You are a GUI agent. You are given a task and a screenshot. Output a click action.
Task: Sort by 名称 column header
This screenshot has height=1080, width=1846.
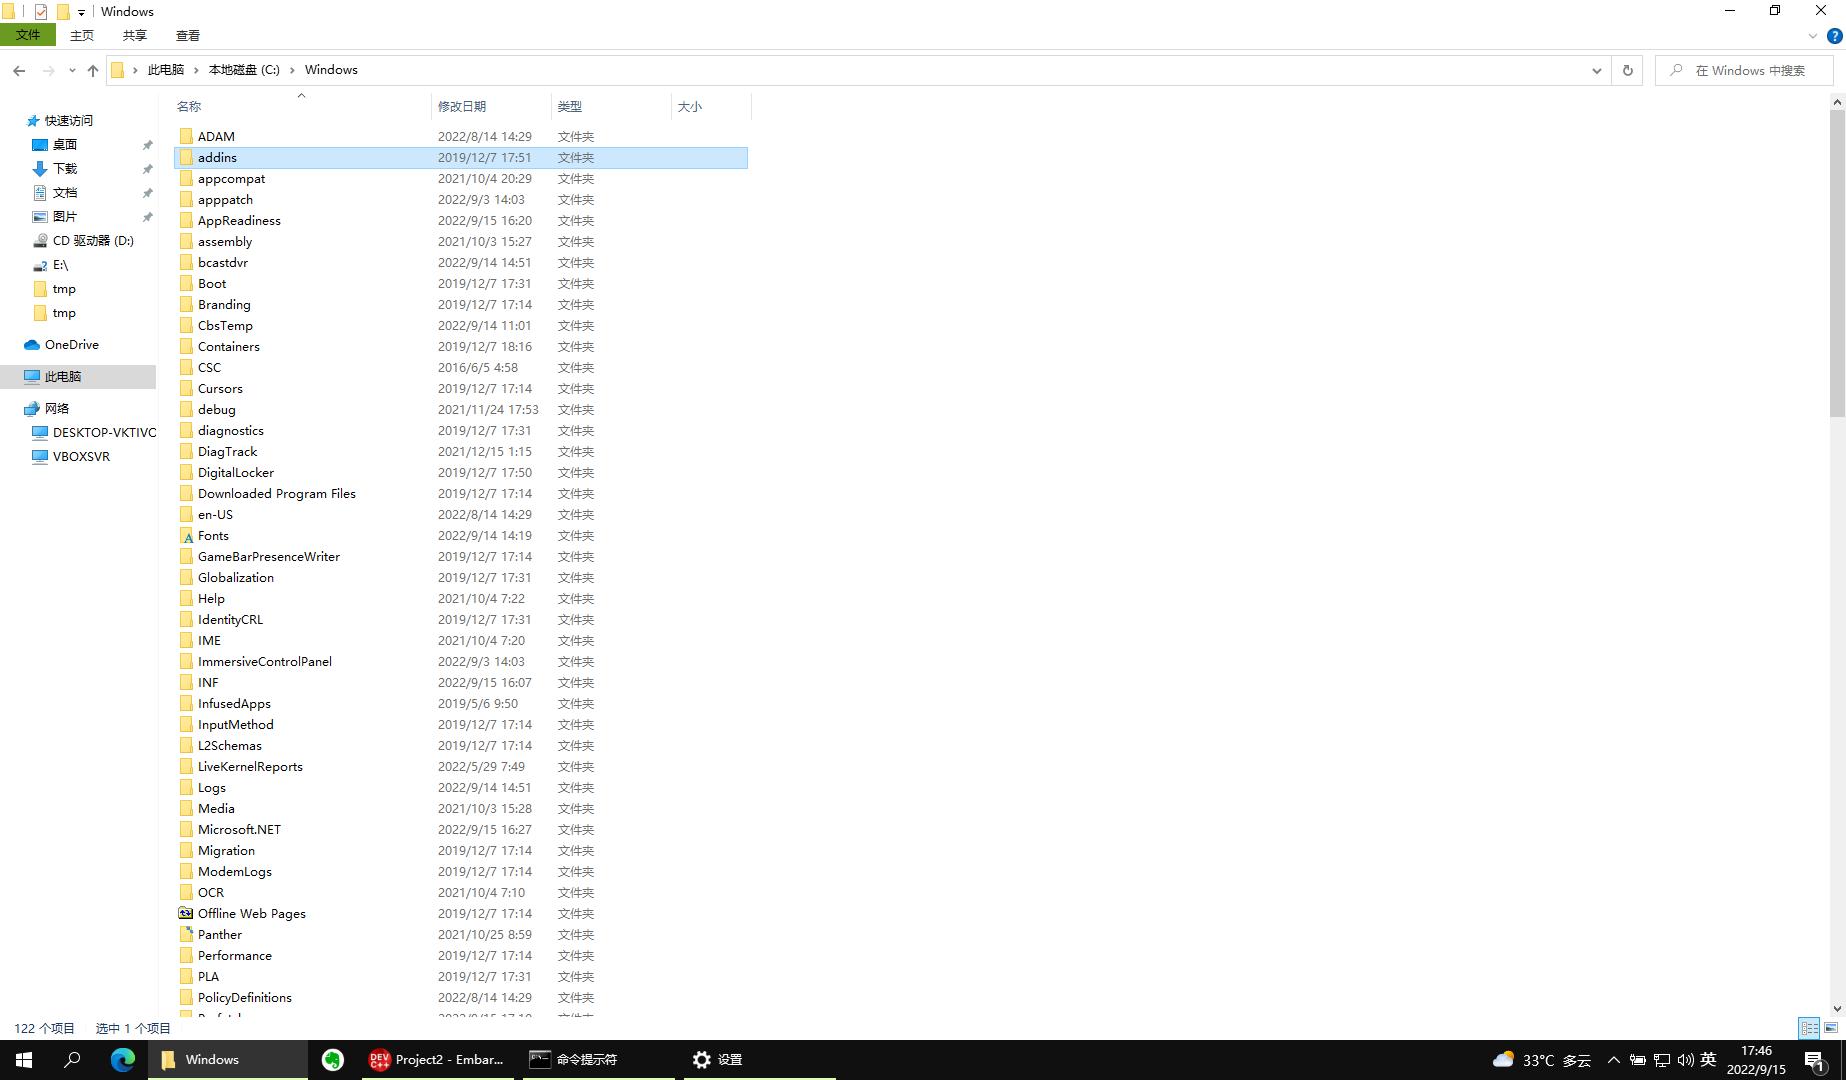click(302, 106)
